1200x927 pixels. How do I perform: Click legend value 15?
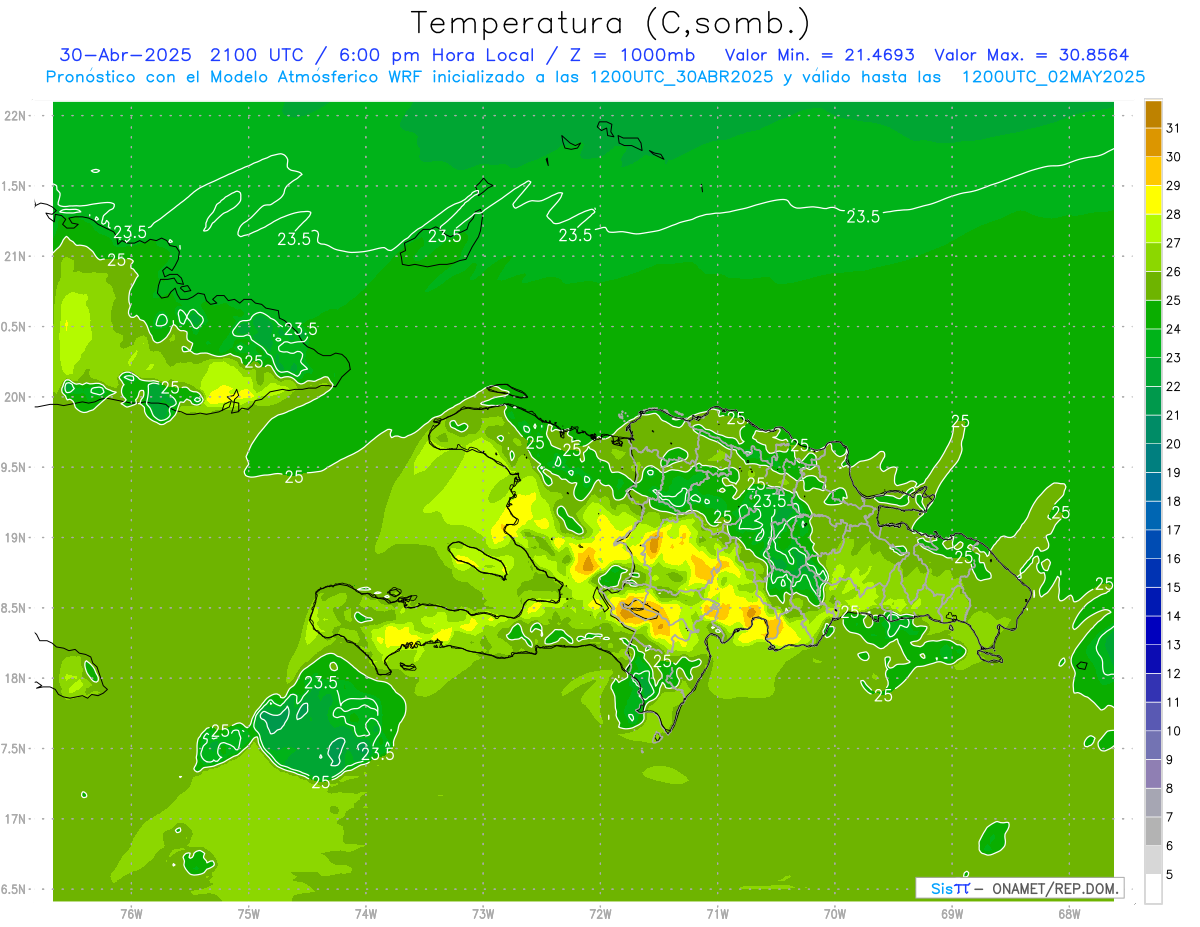coord(1174,587)
